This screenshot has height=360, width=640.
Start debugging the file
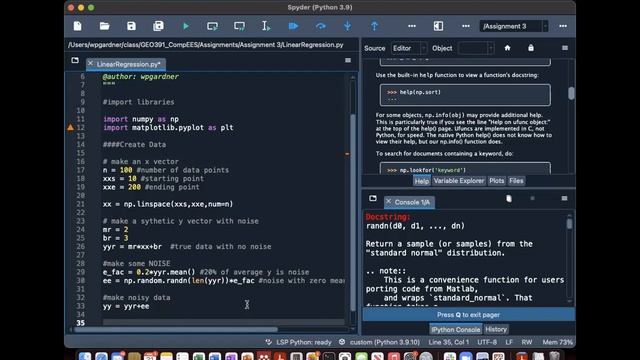[293, 26]
